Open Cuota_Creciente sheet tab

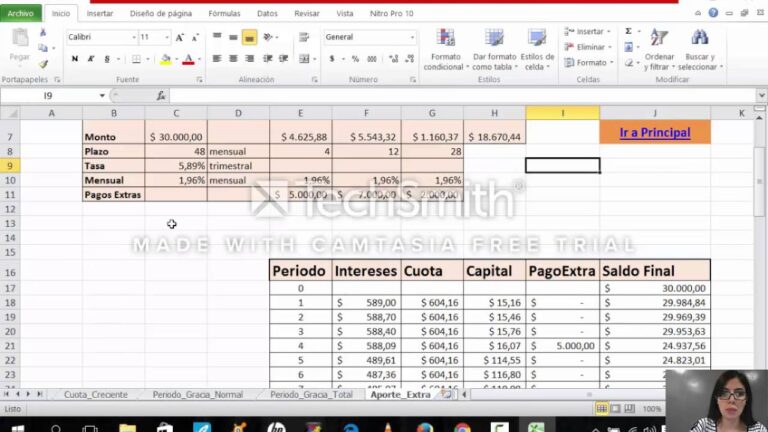point(96,394)
